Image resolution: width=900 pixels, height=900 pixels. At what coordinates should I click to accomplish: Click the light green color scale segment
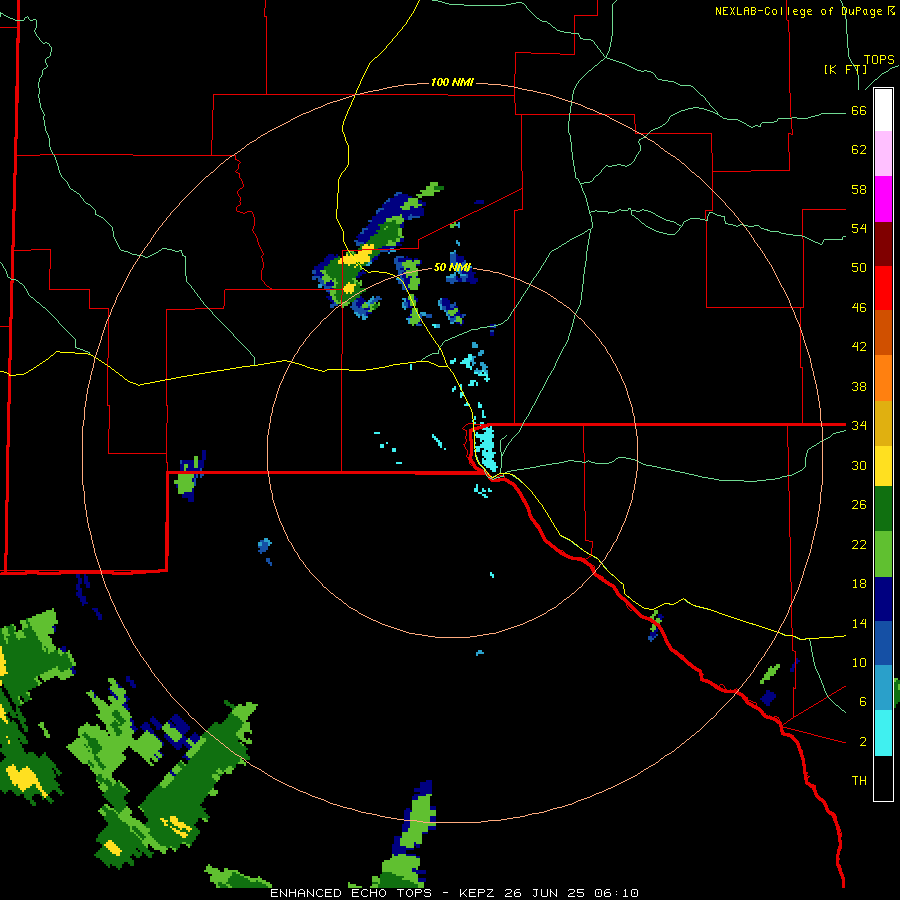[x=883, y=554]
